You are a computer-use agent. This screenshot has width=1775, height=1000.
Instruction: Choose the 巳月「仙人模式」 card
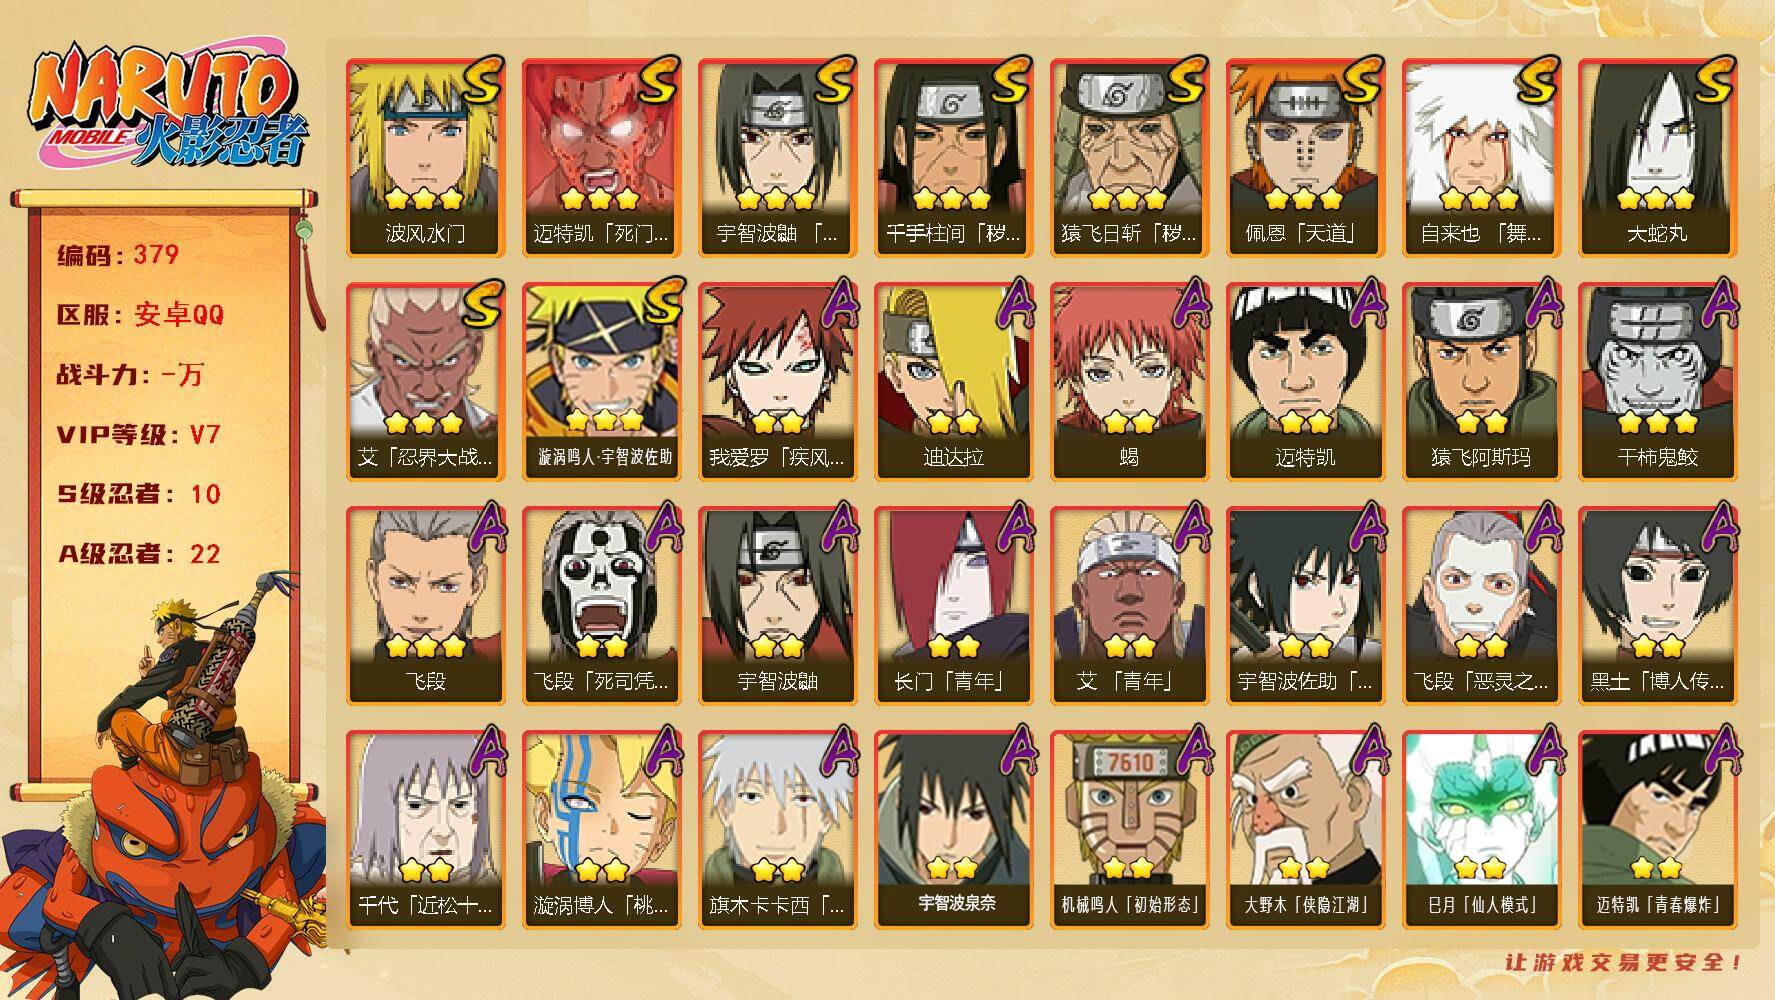pyautogui.click(x=1482, y=830)
